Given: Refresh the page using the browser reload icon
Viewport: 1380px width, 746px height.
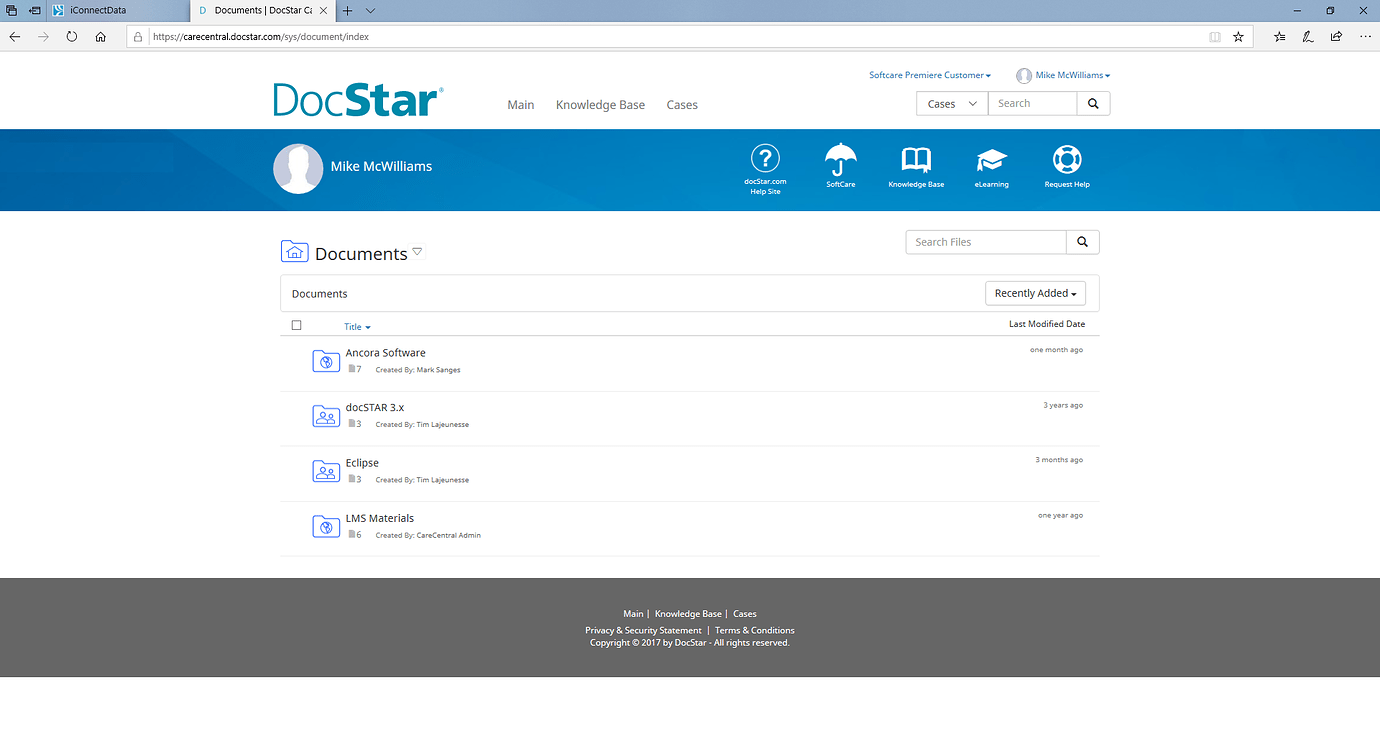Looking at the screenshot, I should tap(71, 36).
